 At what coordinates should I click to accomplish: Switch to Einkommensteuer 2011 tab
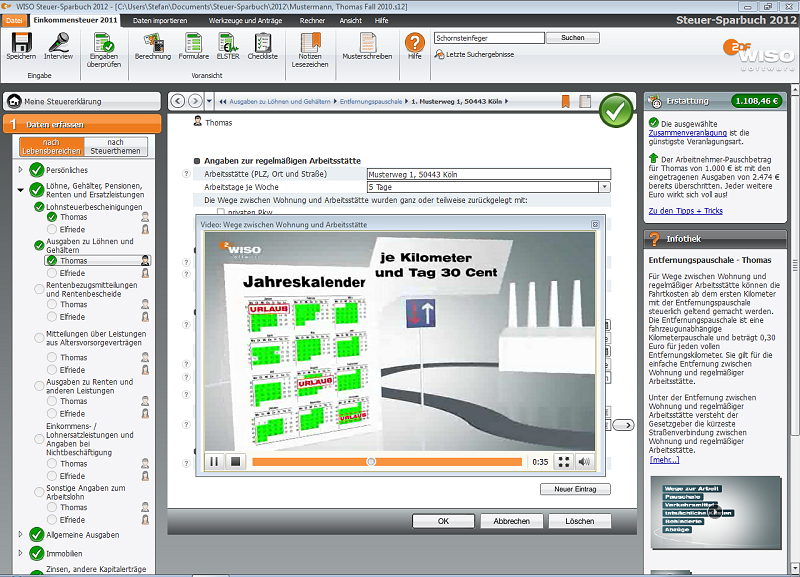75,20
